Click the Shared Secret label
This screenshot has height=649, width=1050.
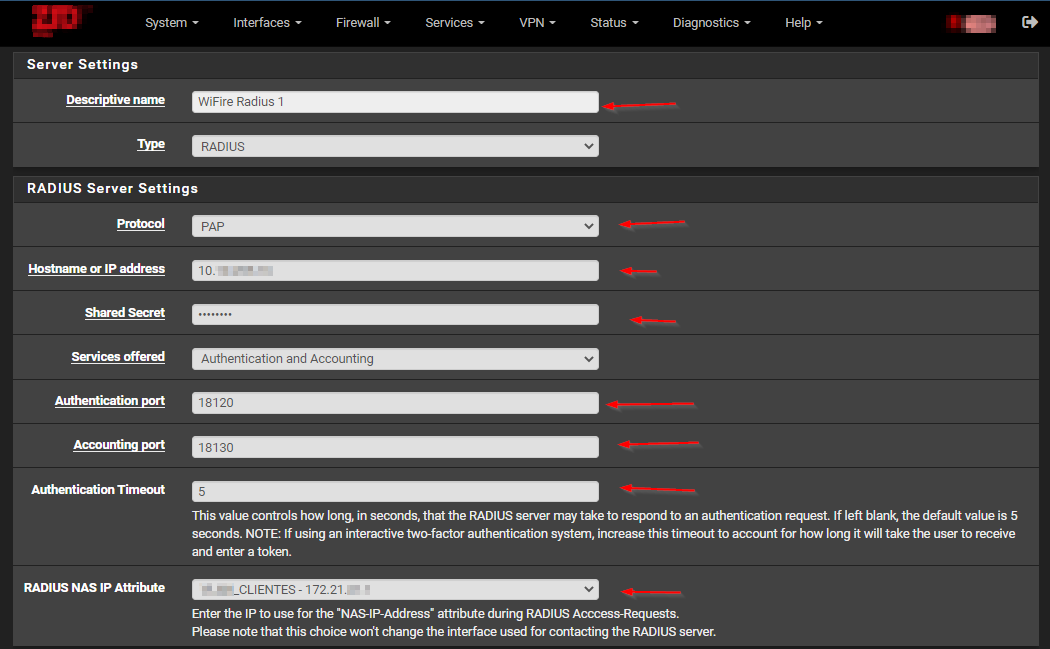pos(125,313)
